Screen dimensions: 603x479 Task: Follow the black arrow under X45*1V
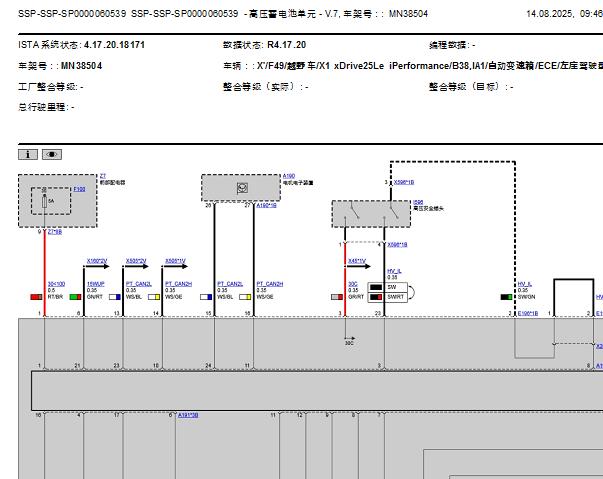358,266
